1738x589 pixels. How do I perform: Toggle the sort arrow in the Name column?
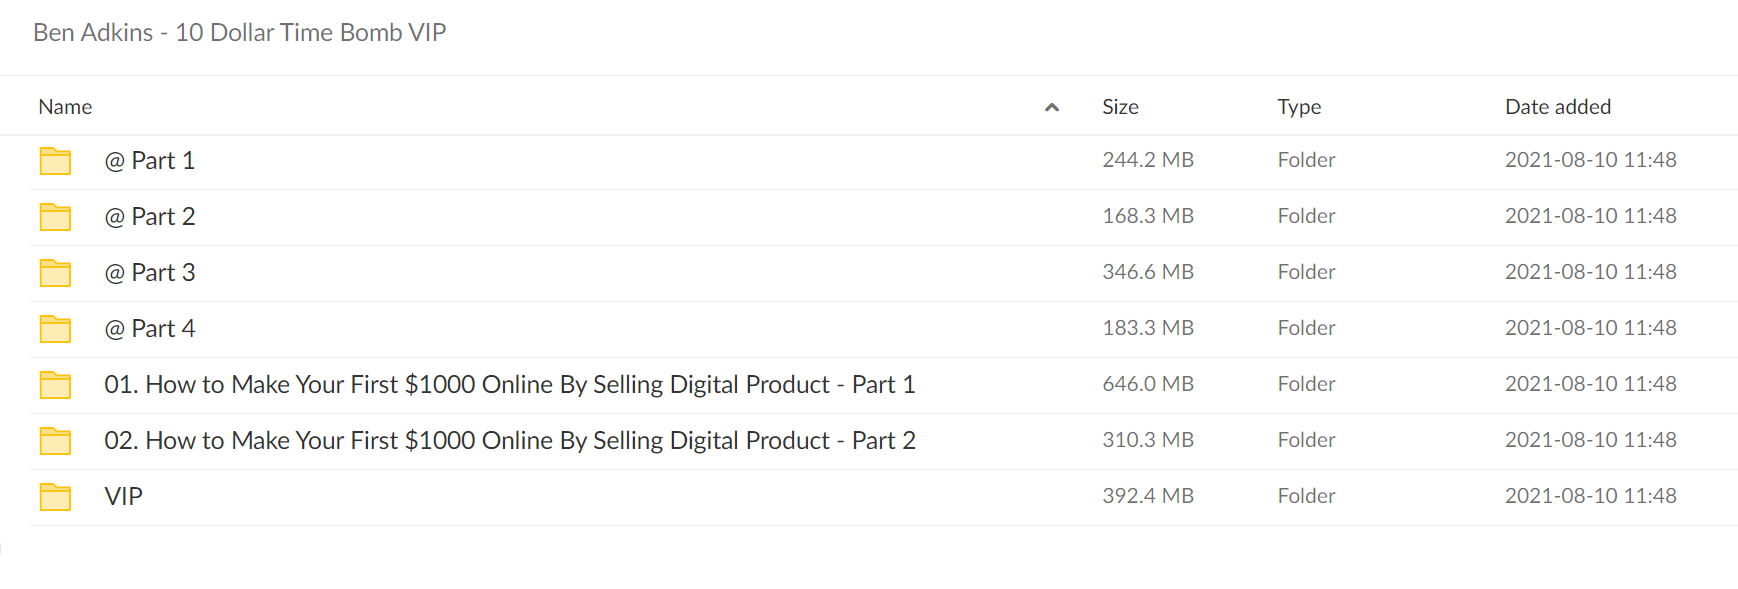(1051, 107)
